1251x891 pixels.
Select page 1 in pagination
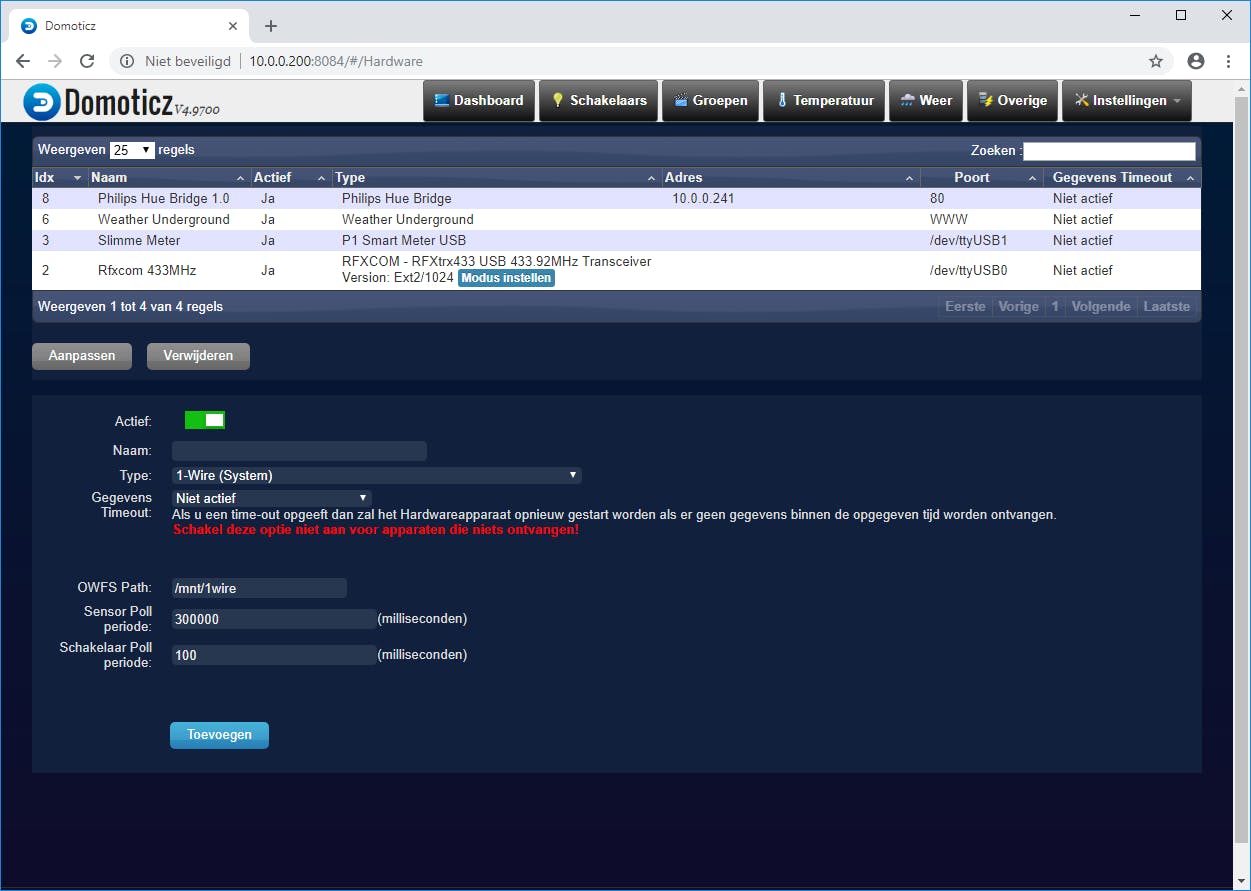click(1055, 307)
